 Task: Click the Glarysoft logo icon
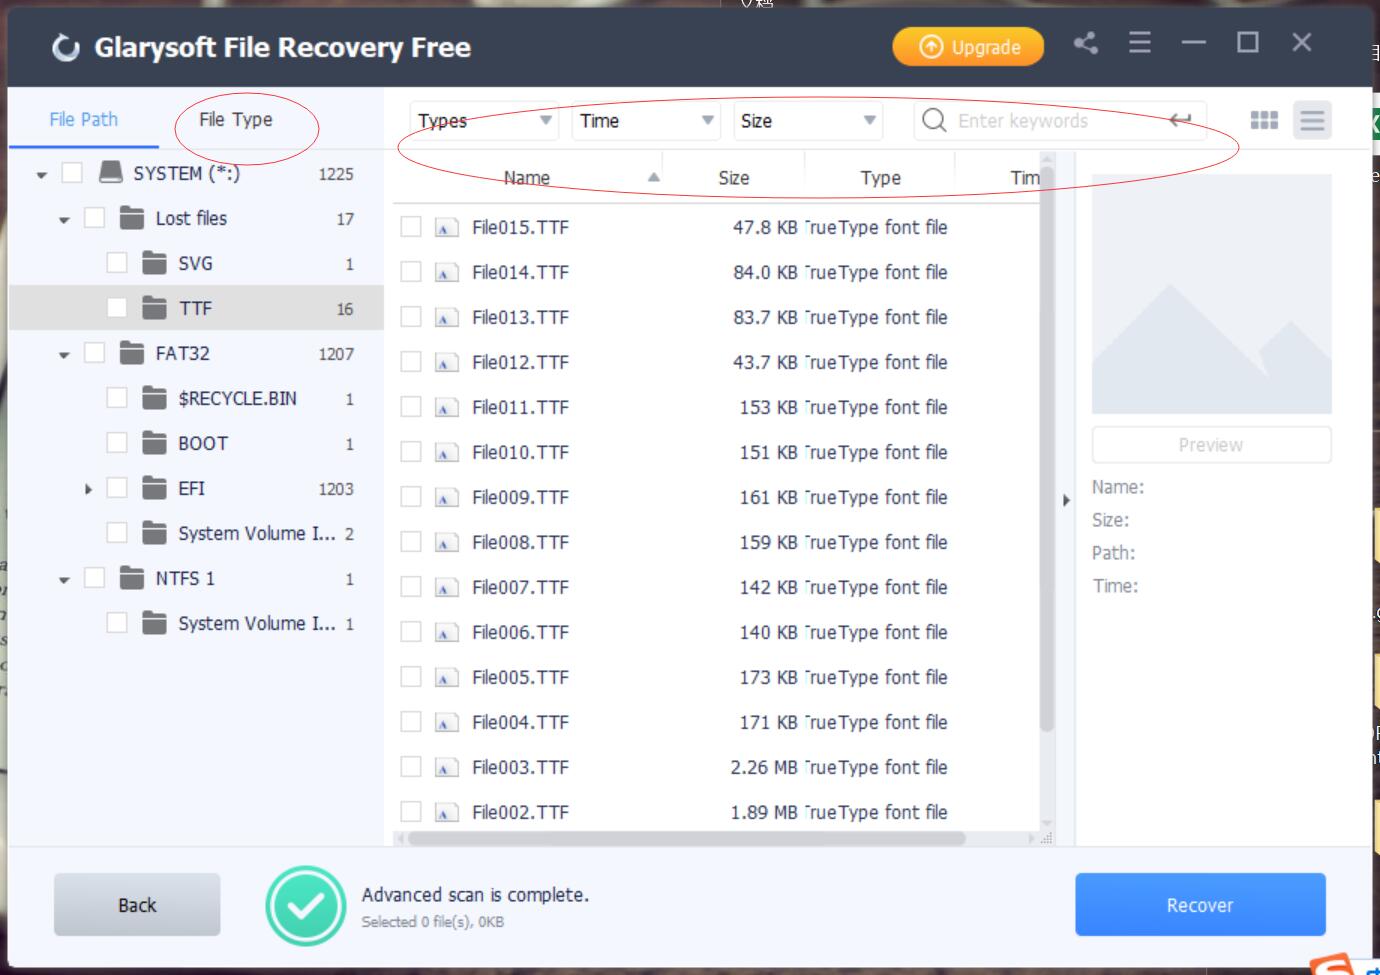pyautogui.click(x=66, y=48)
